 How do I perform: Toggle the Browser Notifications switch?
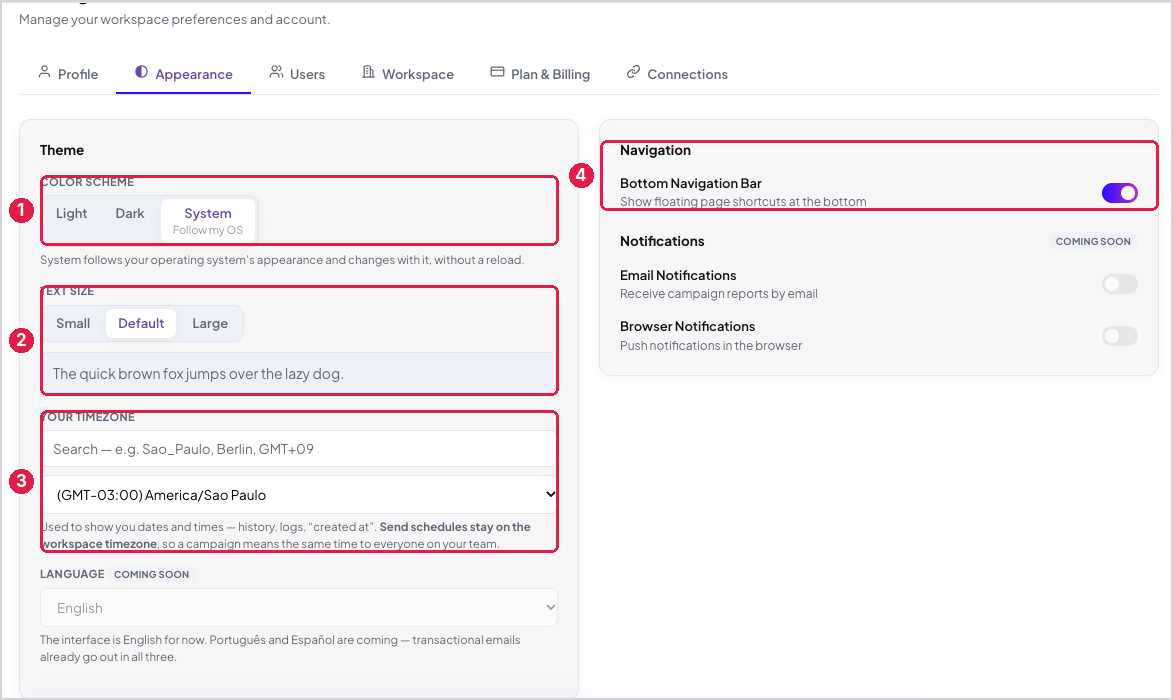[x=1119, y=337]
